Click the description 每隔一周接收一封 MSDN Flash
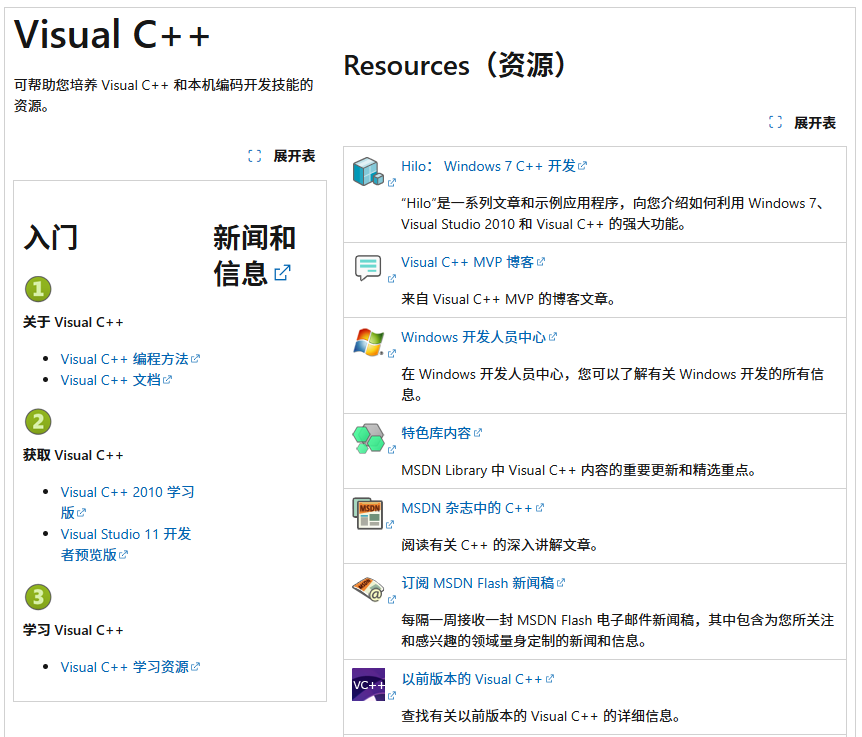The height and width of the screenshot is (737, 862). pyautogui.click(x=617, y=630)
